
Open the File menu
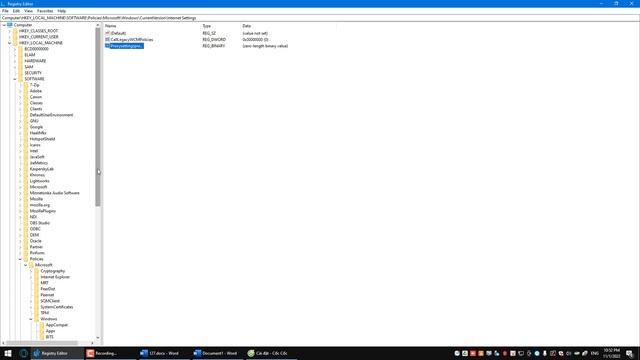pos(5,11)
